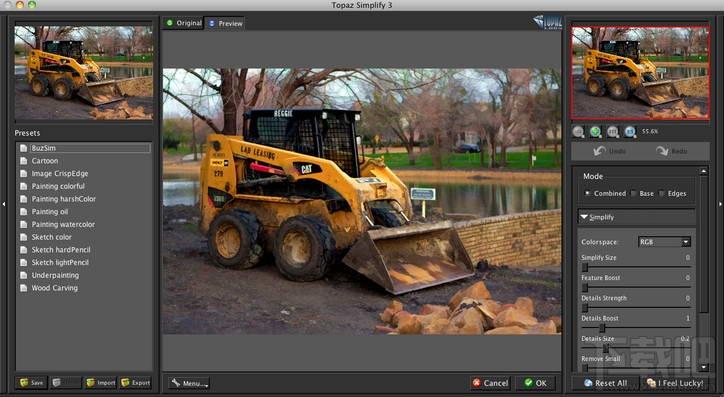Image resolution: width=724 pixels, height=397 pixels.
Task: Click the Undo button
Action: pyautogui.click(x=609, y=151)
